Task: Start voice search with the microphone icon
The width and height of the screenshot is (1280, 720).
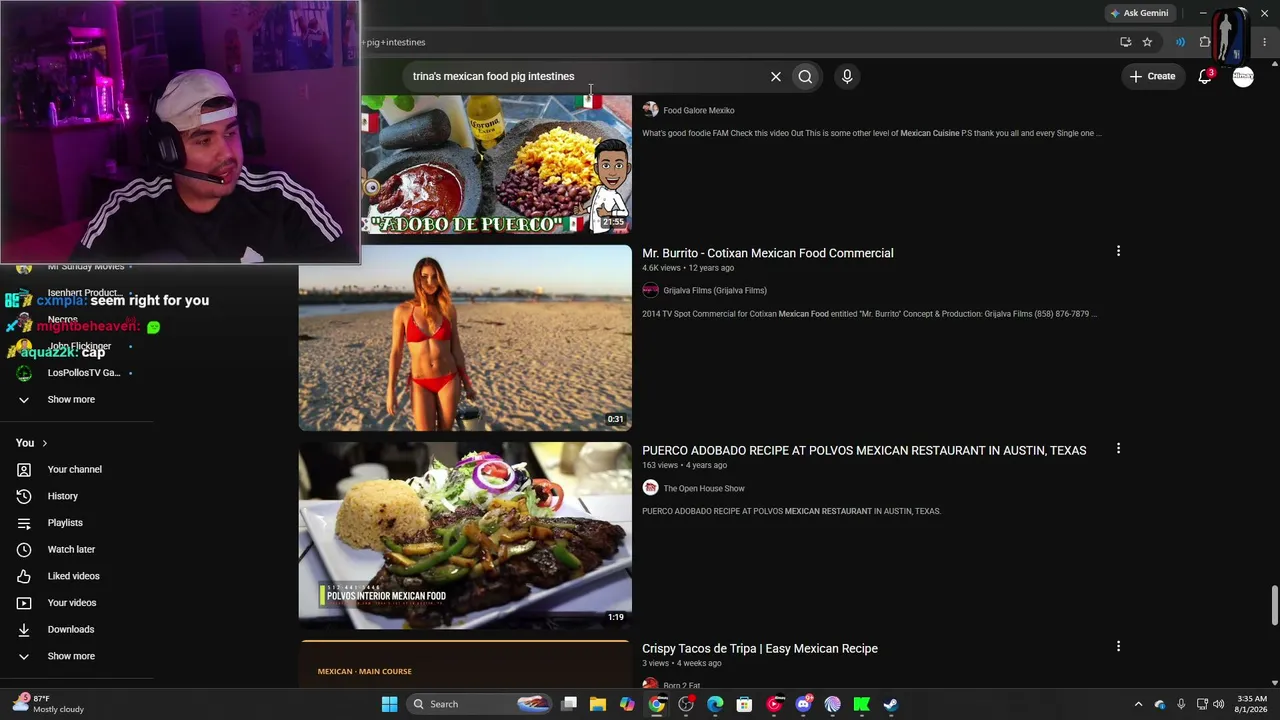Action: coord(847,76)
